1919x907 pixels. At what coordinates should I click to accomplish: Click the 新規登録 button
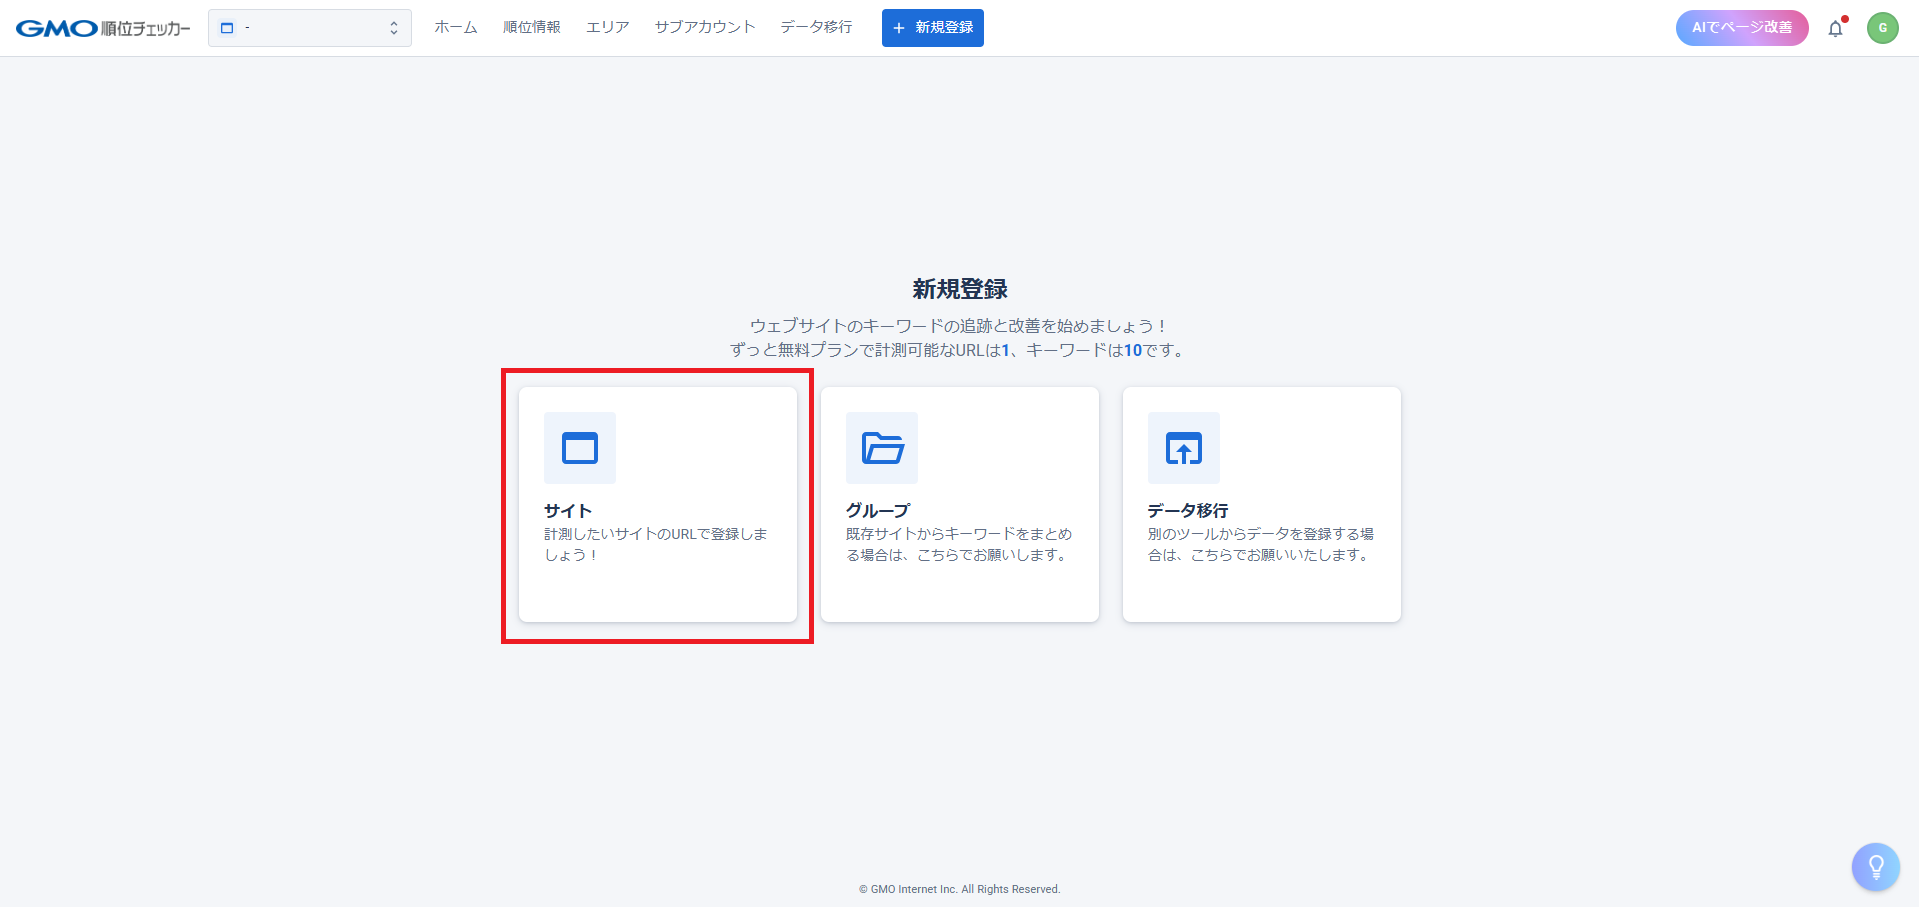click(933, 28)
